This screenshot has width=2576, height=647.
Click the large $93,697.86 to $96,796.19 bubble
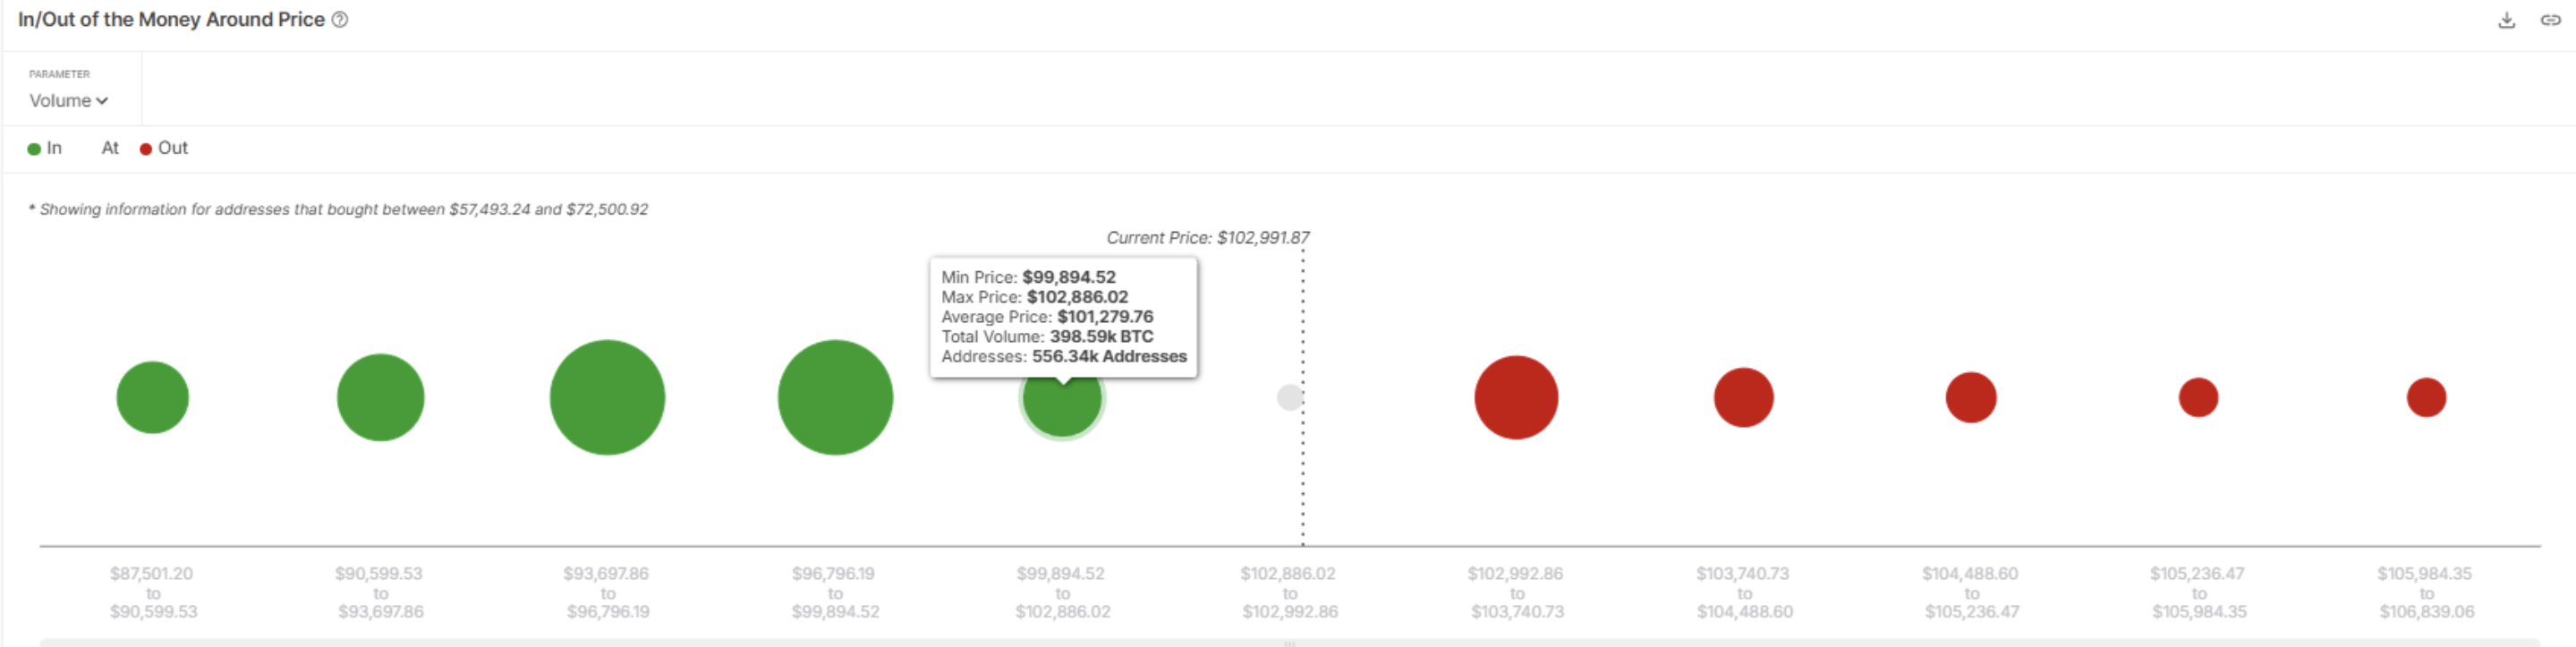pos(608,397)
